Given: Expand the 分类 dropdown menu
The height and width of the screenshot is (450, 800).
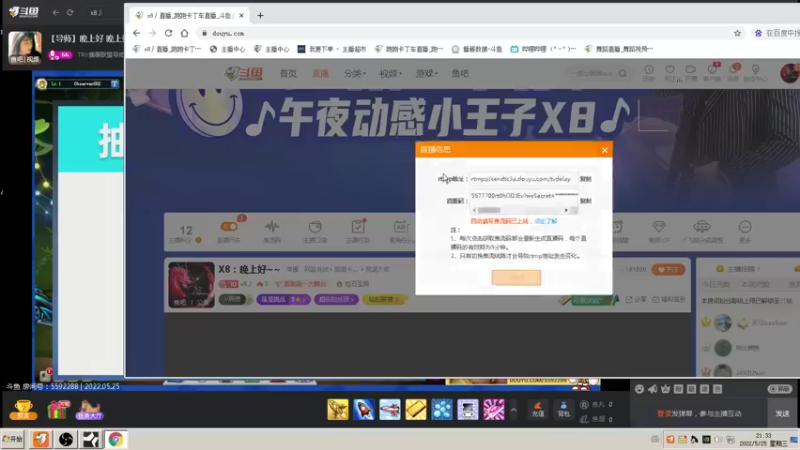Looking at the screenshot, I should (355, 73).
